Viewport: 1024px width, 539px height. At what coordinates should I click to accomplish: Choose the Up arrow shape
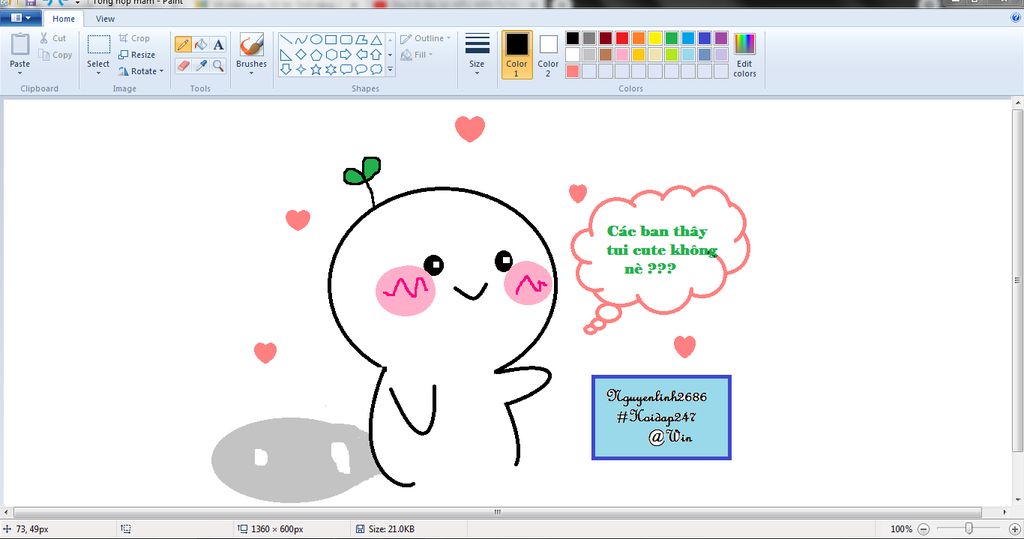376,55
